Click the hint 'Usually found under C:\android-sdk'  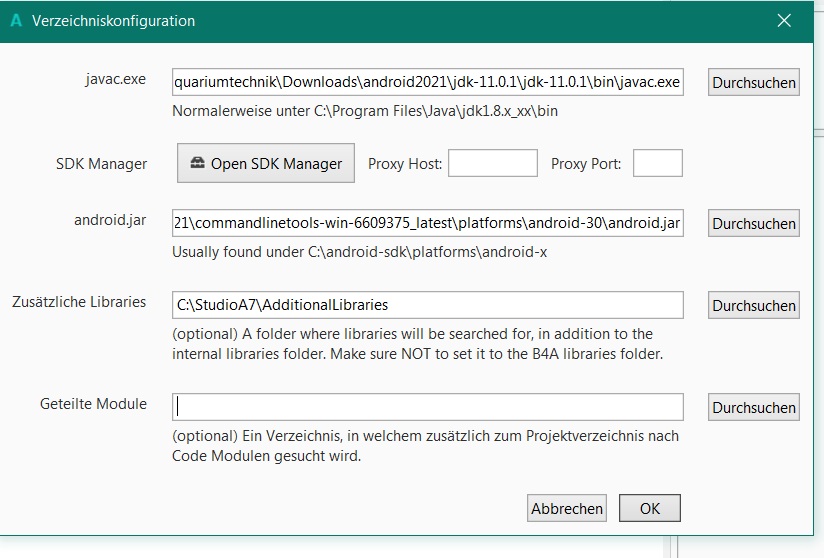click(359, 252)
